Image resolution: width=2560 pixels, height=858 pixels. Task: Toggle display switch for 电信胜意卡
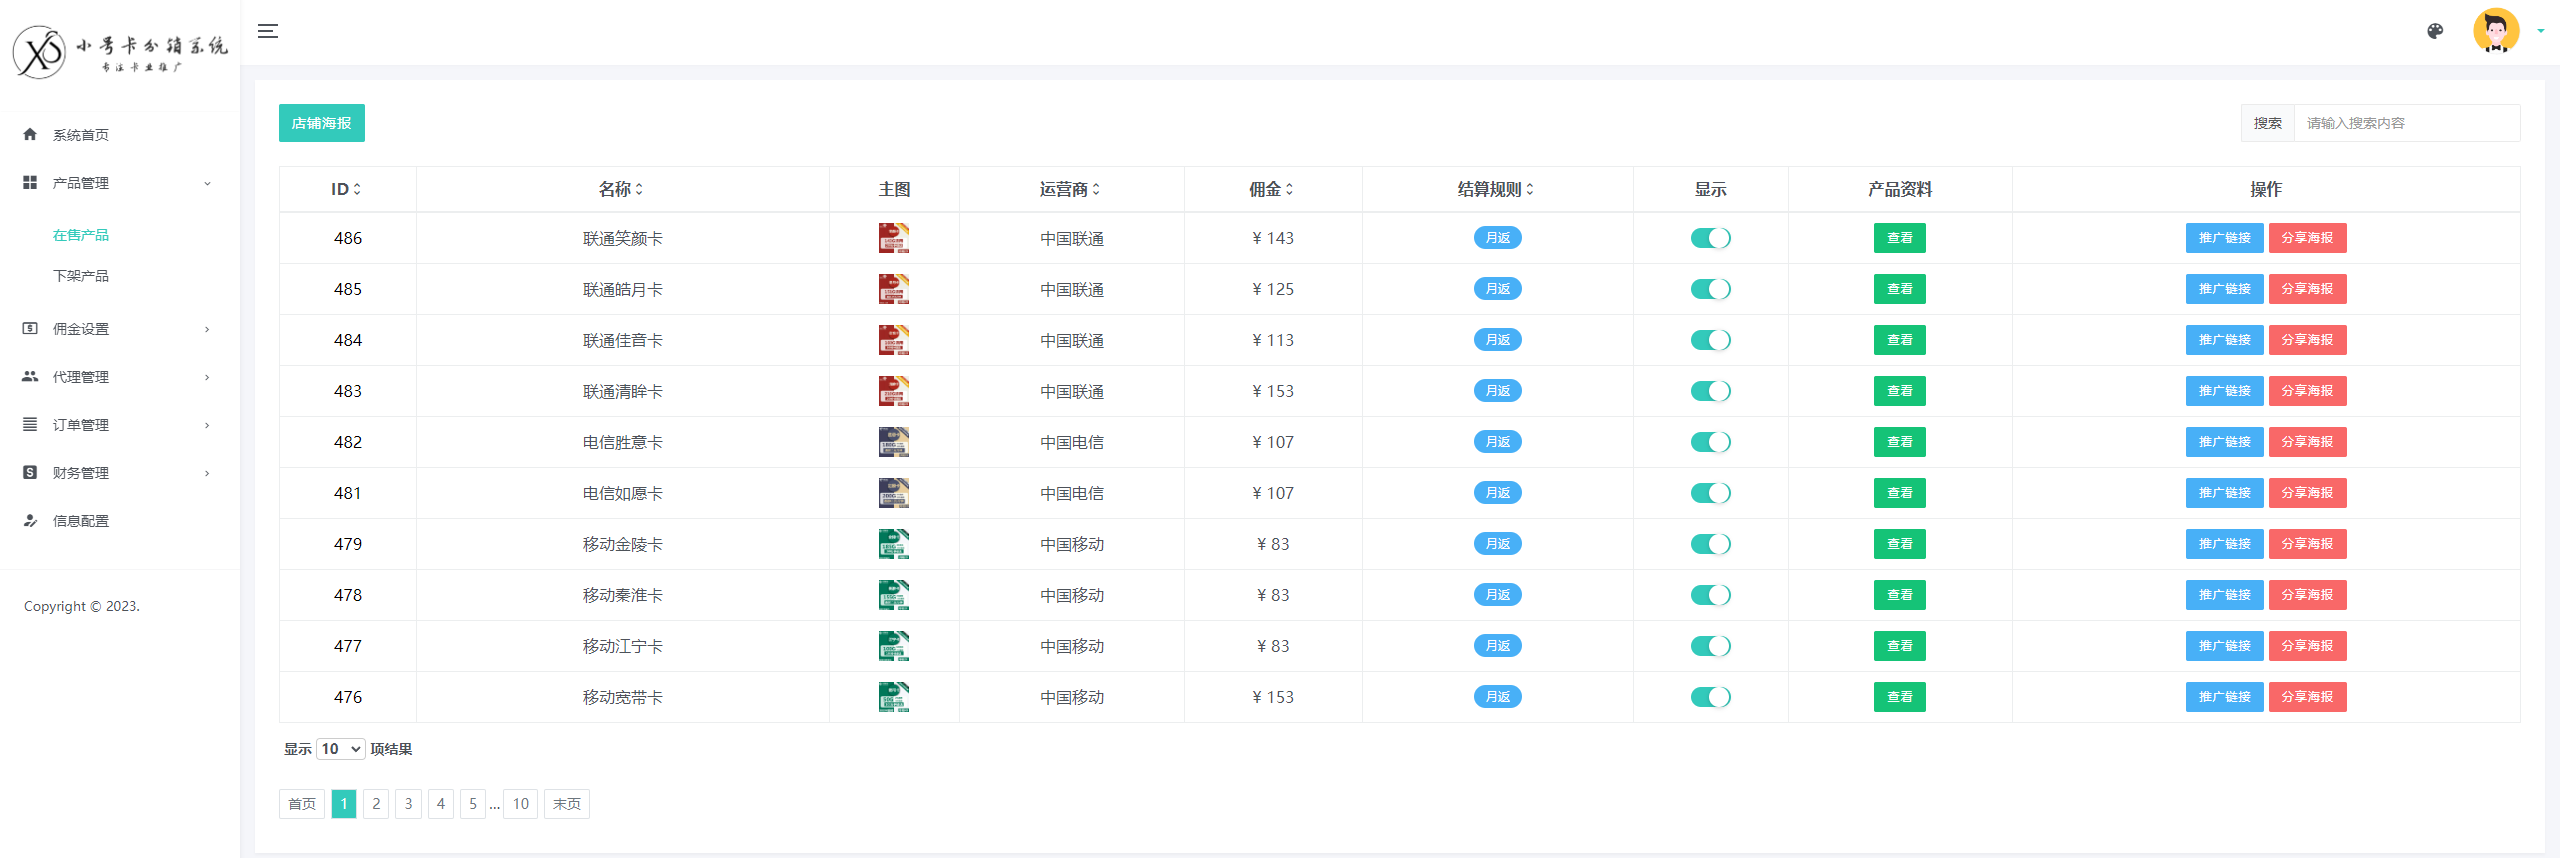(1710, 442)
